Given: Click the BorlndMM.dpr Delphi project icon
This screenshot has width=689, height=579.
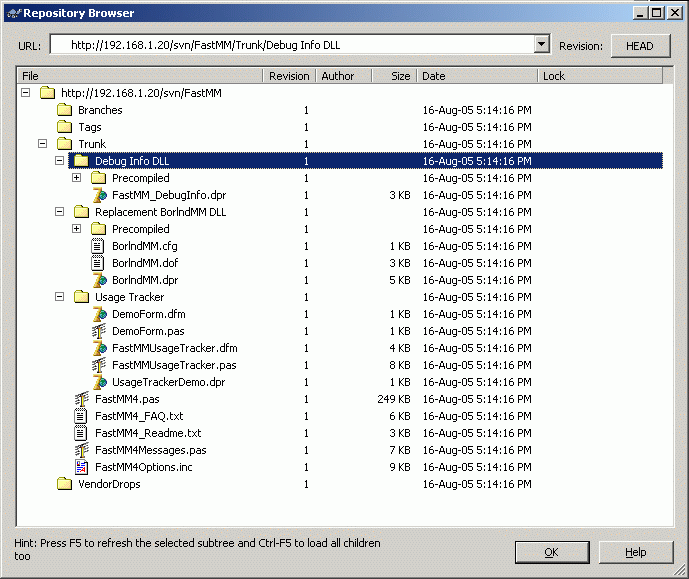Looking at the screenshot, I should click(x=99, y=280).
